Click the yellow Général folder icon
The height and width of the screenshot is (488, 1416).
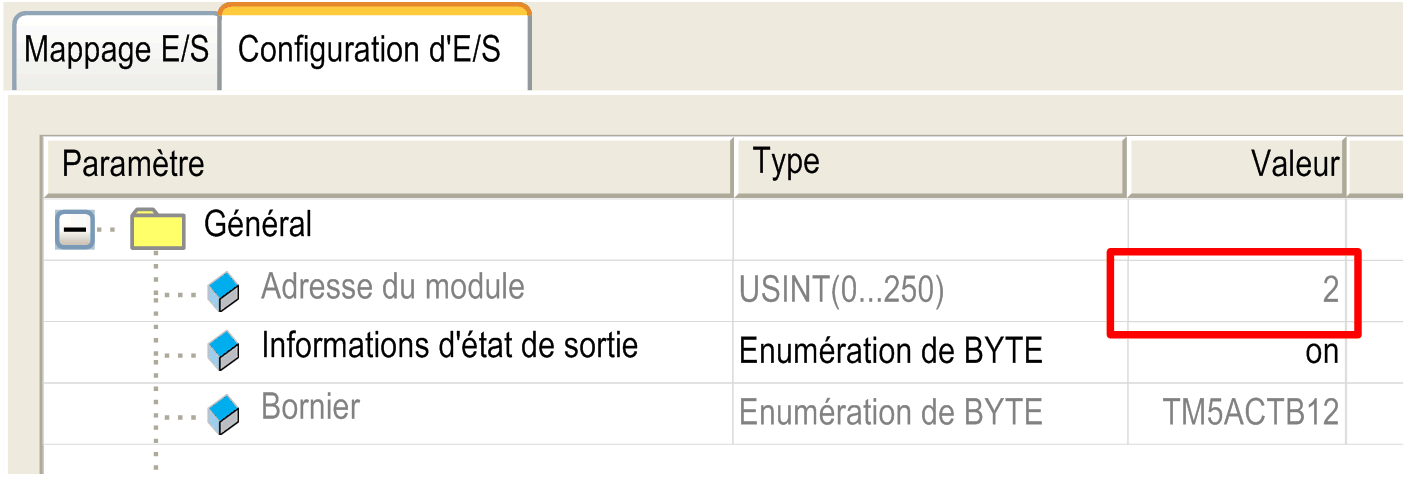157,228
